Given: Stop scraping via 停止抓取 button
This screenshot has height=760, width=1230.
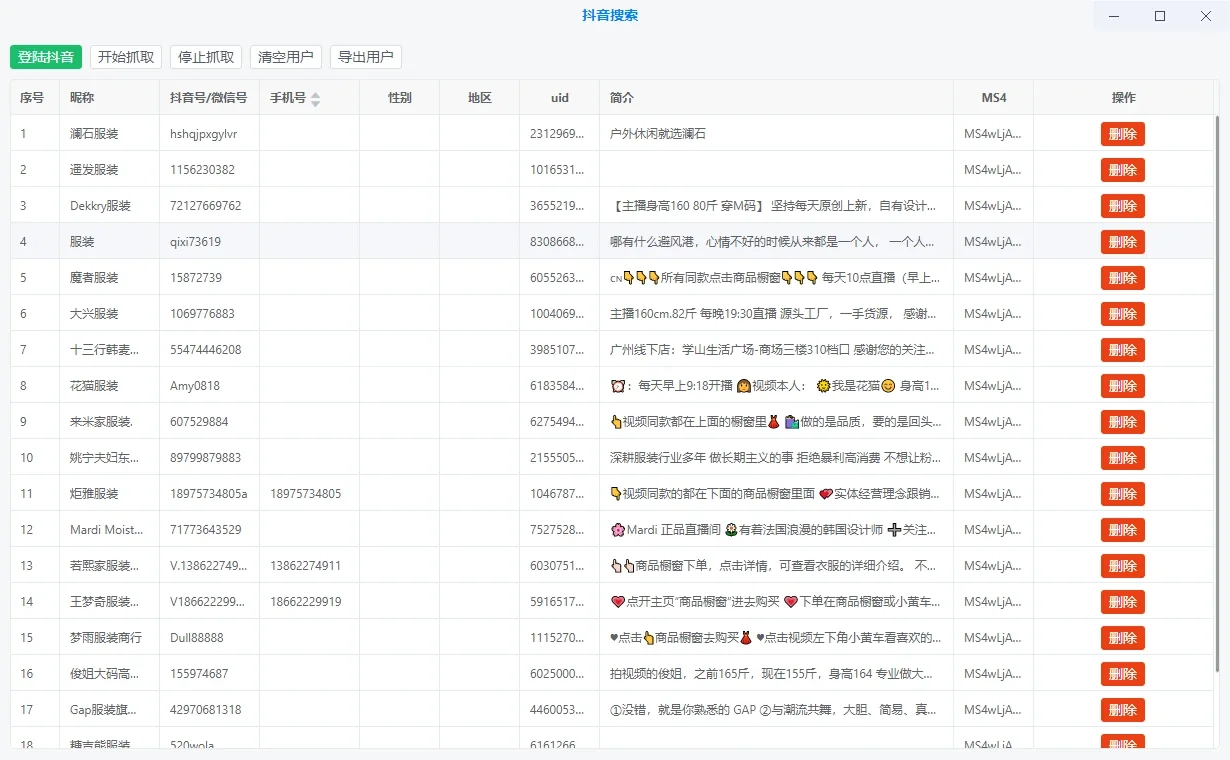Looking at the screenshot, I should tap(206, 57).
